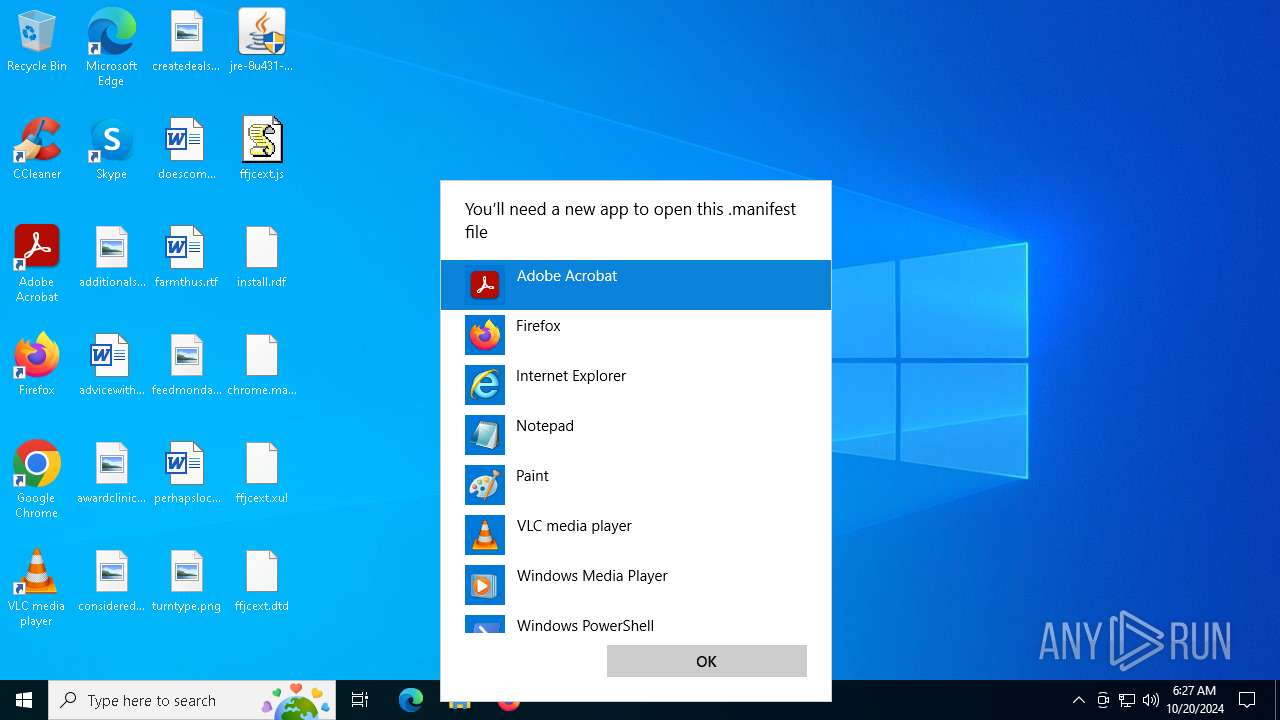Select the Notepad icon in the dialog
Screen dimensions: 1280x720
[x=485, y=435]
